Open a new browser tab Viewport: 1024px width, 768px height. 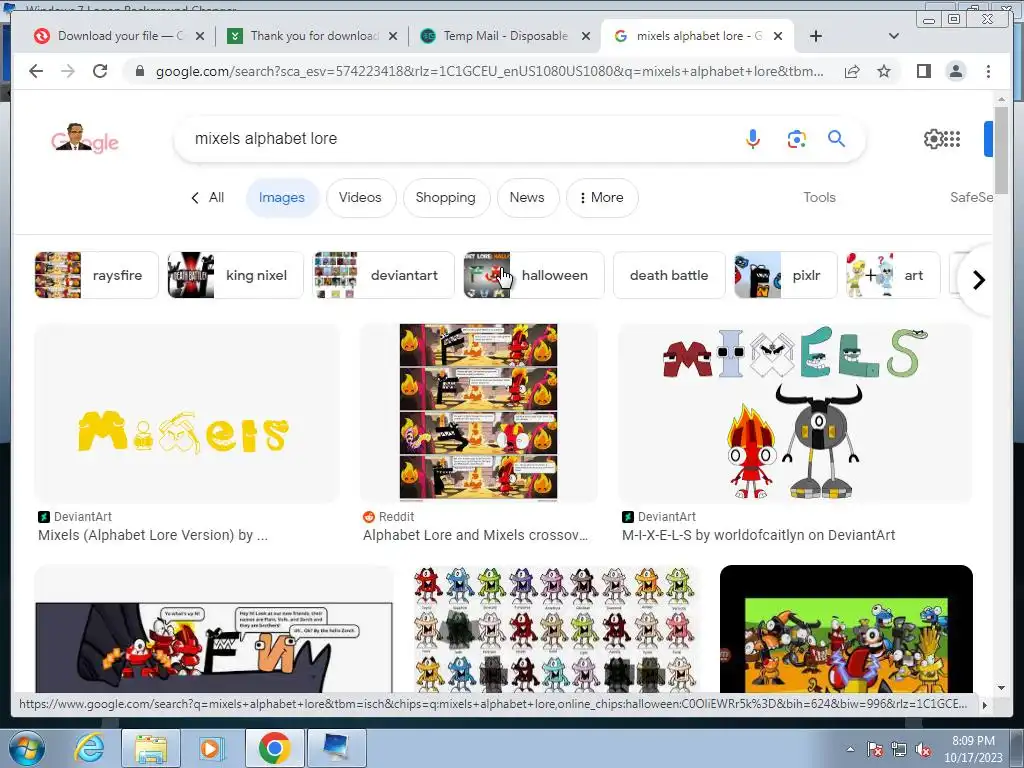[816, 36]
